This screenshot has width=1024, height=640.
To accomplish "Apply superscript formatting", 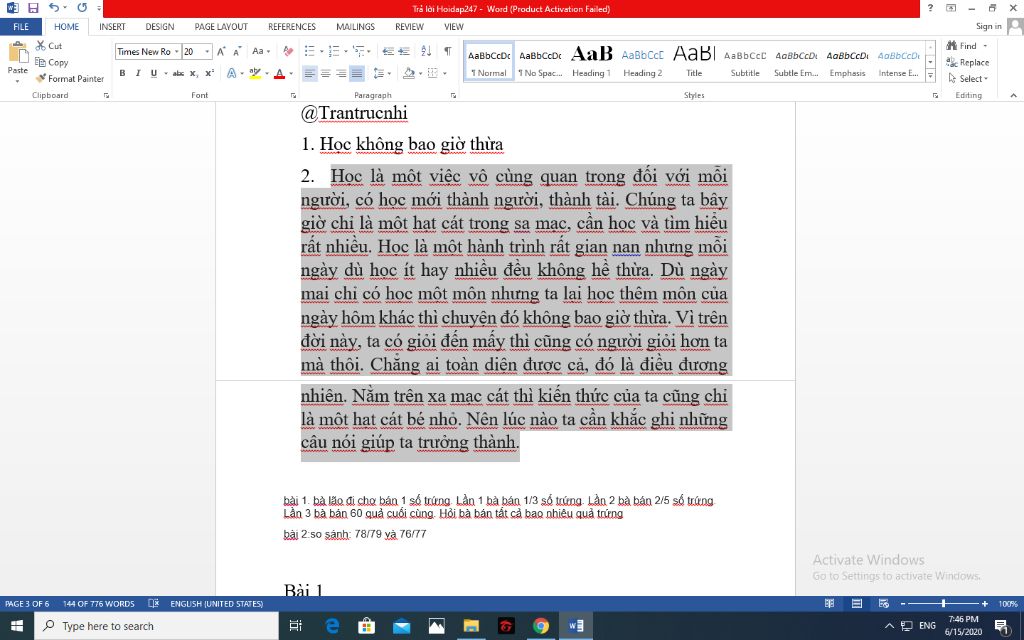I will pos(210,73).
